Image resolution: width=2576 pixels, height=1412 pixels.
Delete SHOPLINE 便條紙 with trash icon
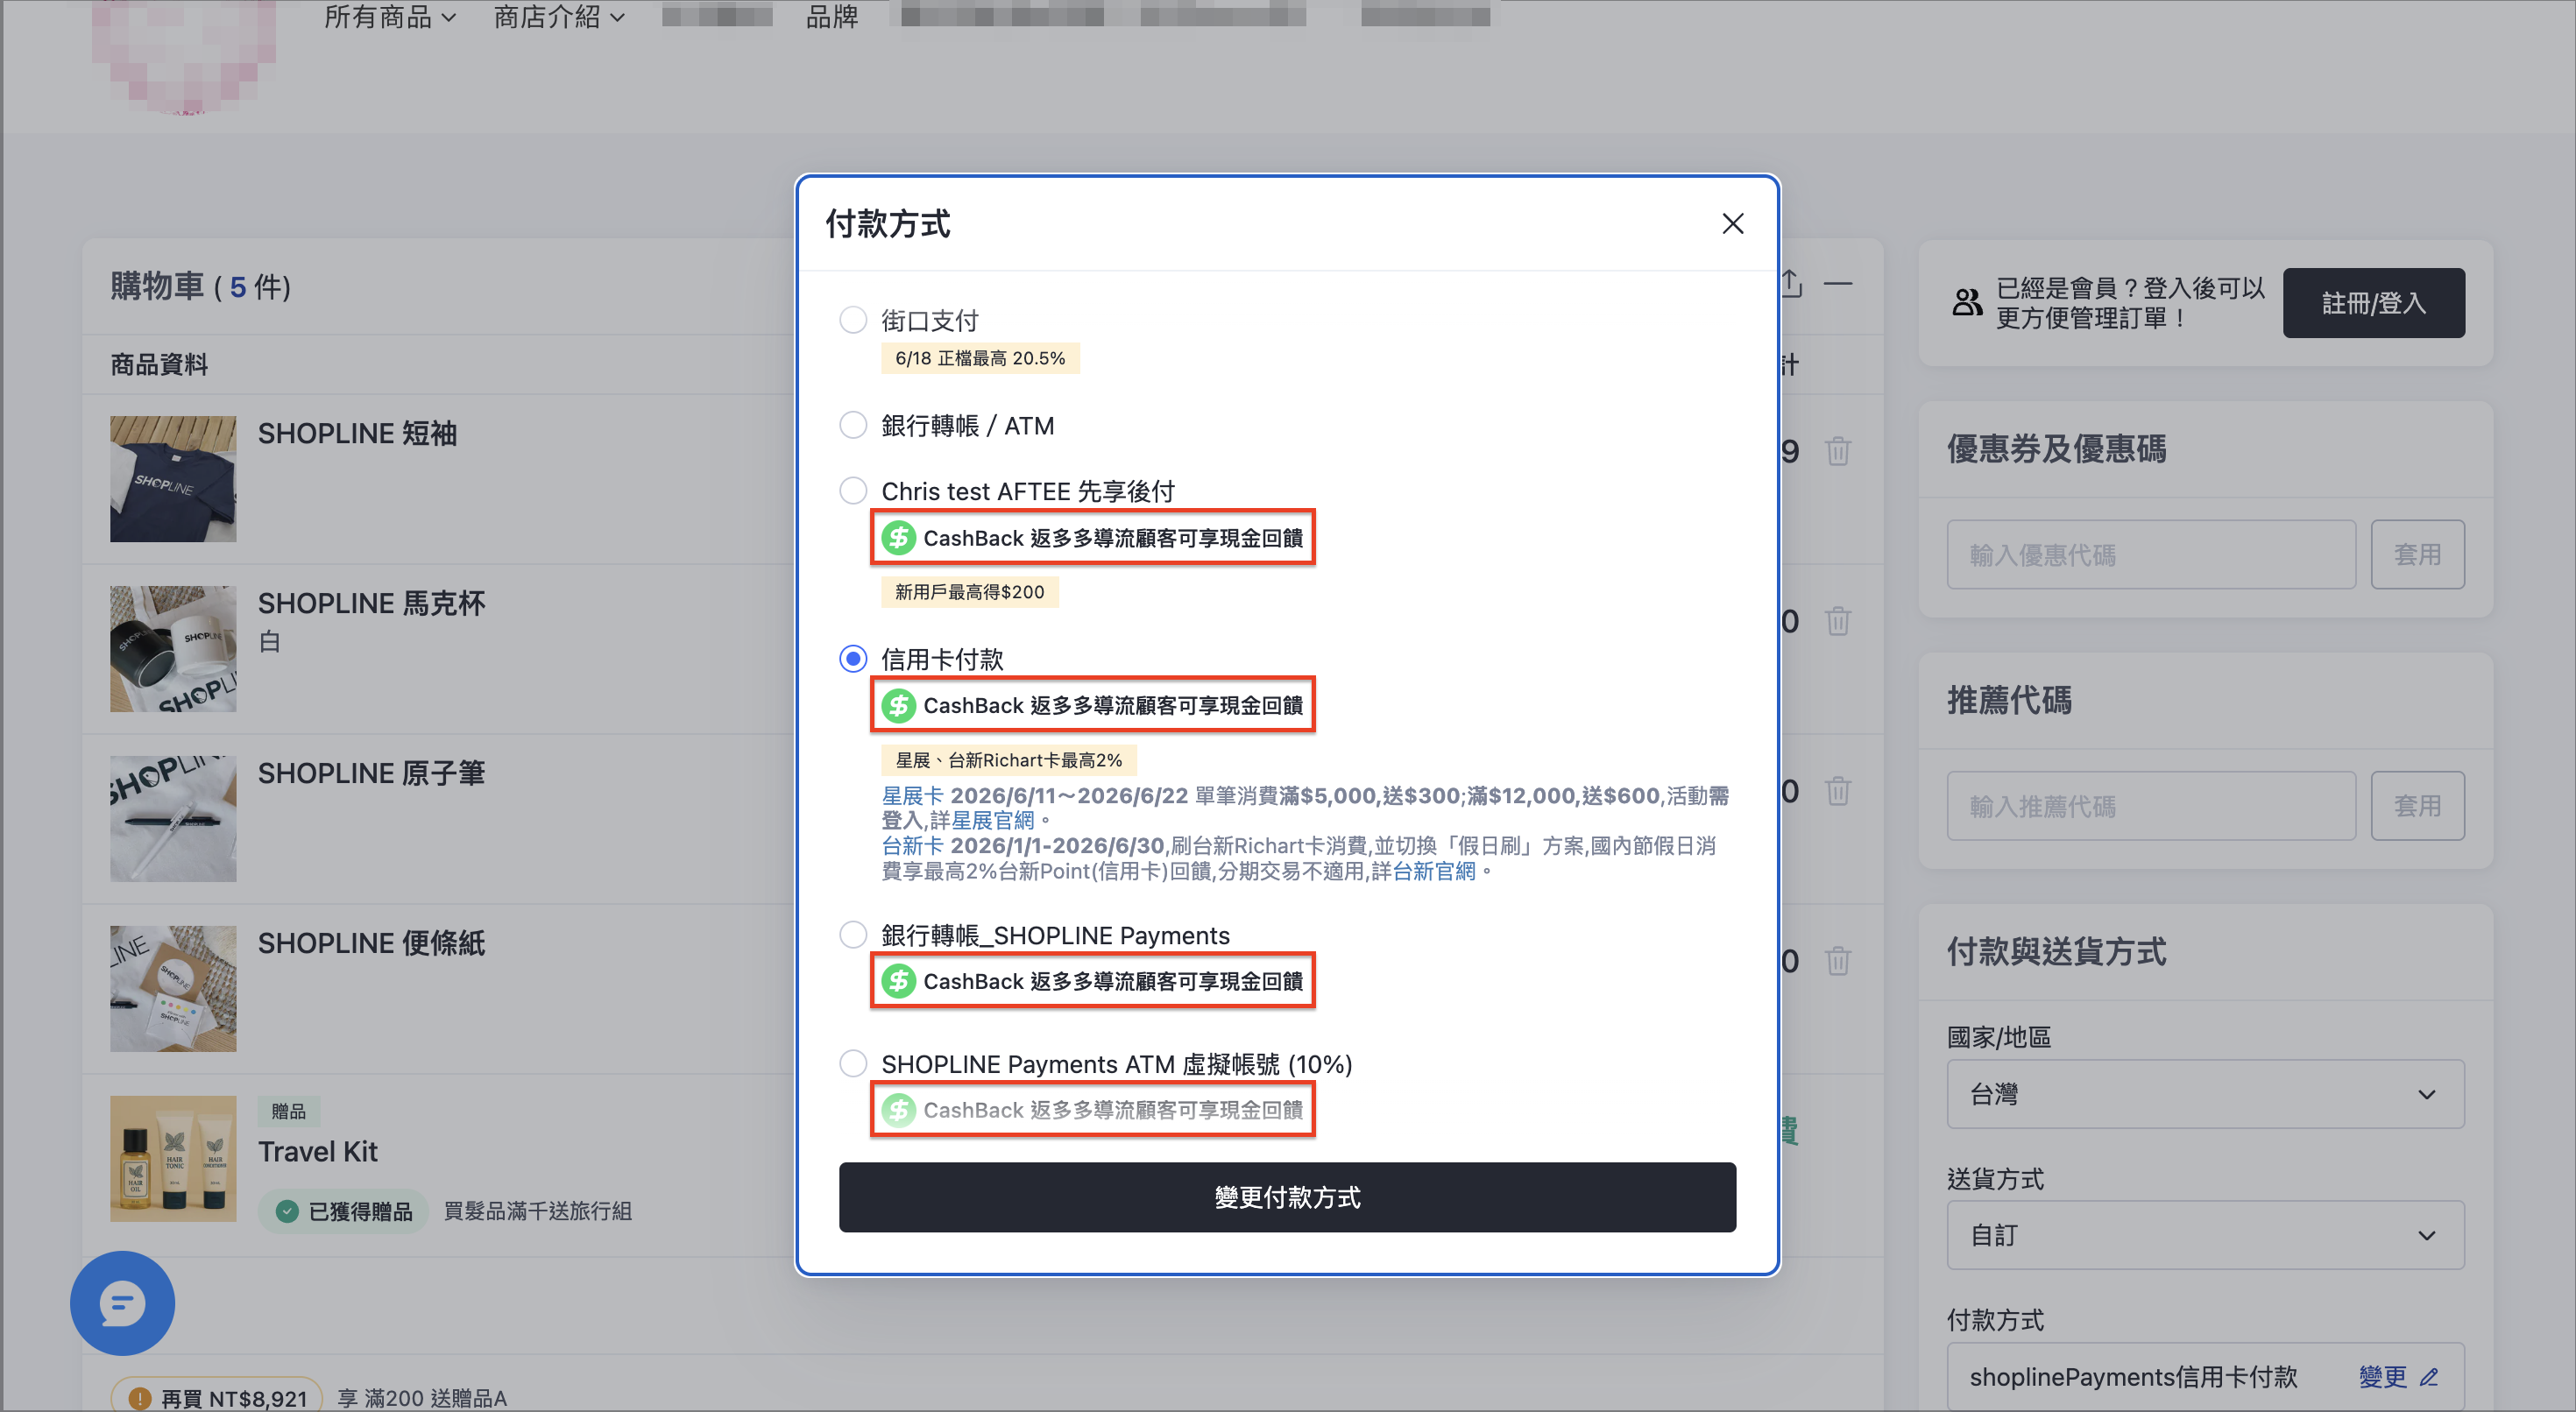coord(1838,961)
